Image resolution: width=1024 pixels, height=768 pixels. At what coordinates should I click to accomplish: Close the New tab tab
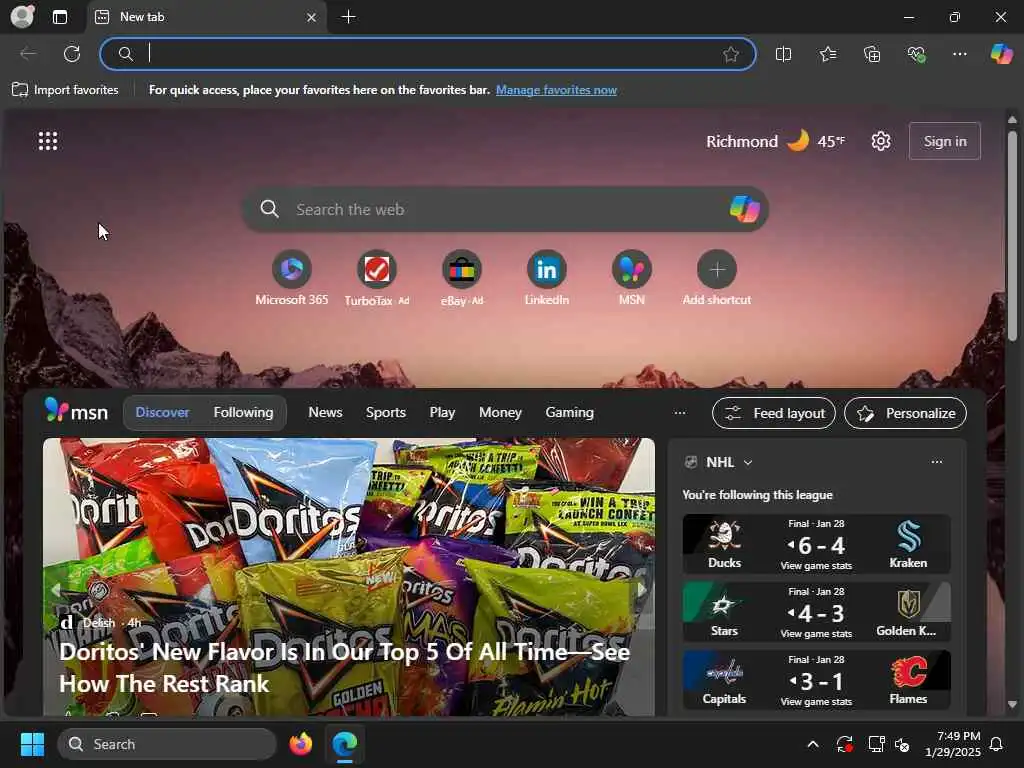click(x=312, y=18)
